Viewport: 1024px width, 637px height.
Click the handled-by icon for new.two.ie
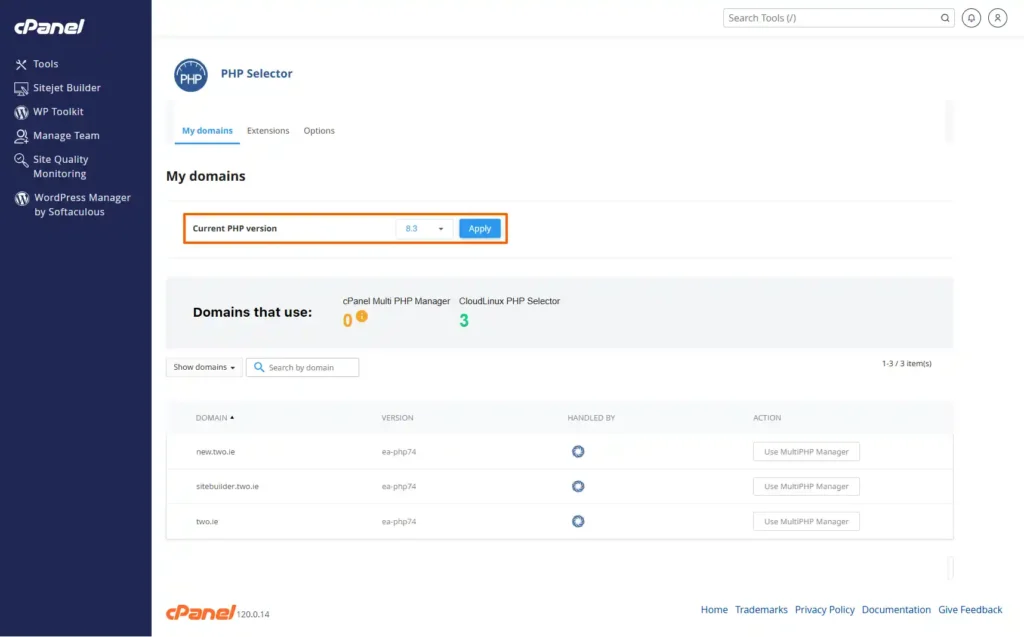coord(578,451)
